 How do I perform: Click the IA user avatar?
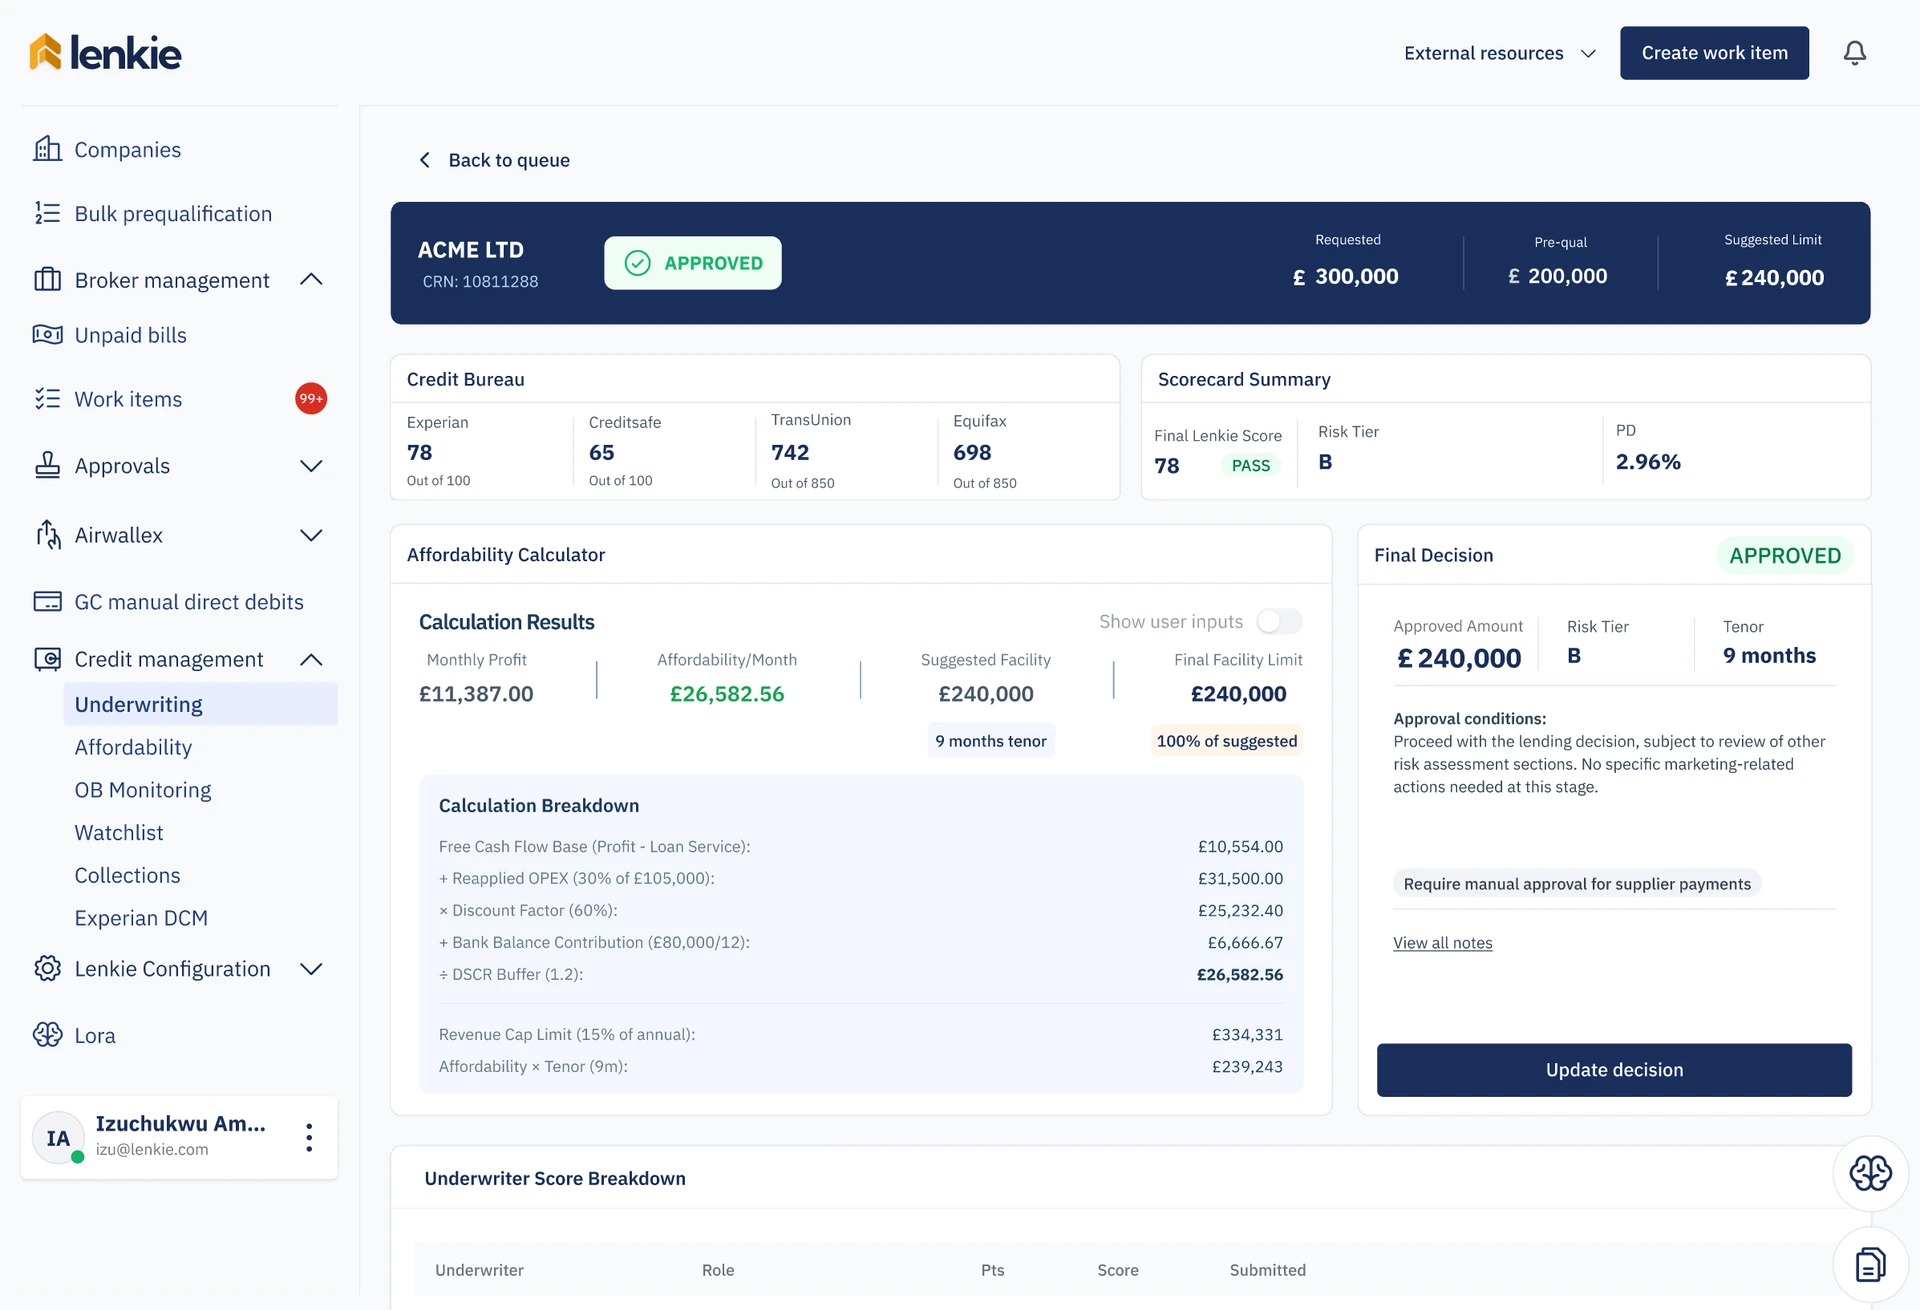[58, 1138]
